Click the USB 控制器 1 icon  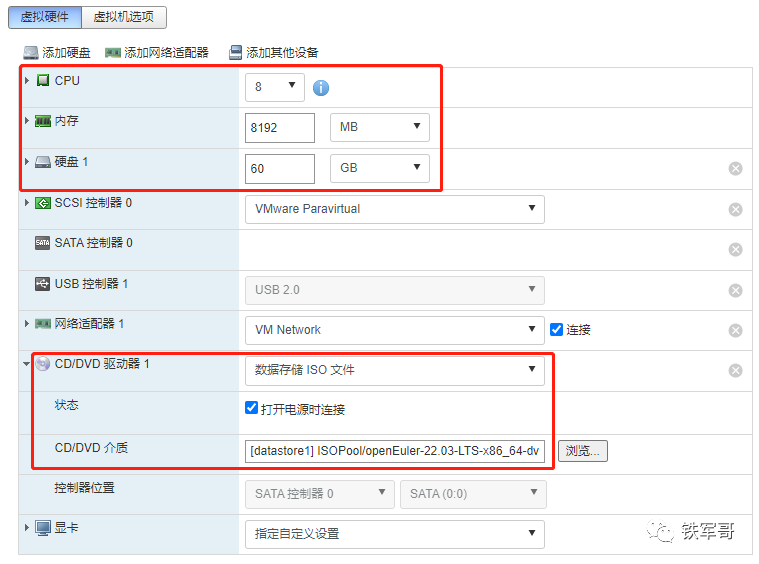43,284
